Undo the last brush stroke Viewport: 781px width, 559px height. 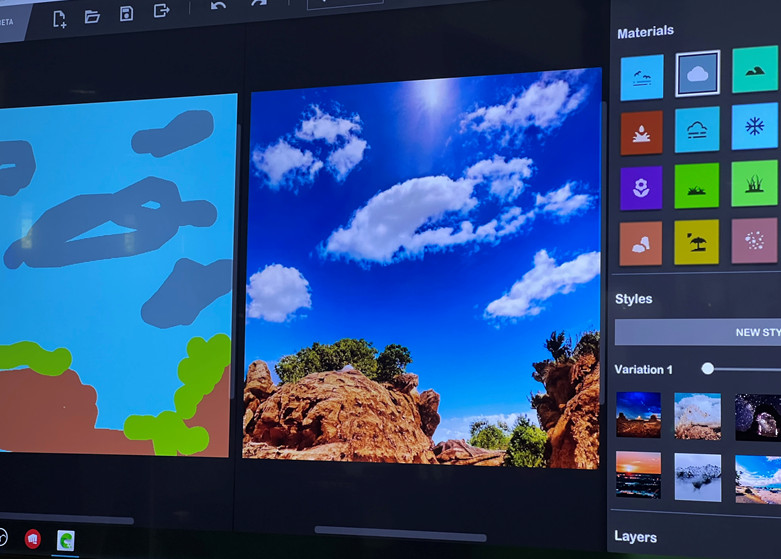coord(218,6)
